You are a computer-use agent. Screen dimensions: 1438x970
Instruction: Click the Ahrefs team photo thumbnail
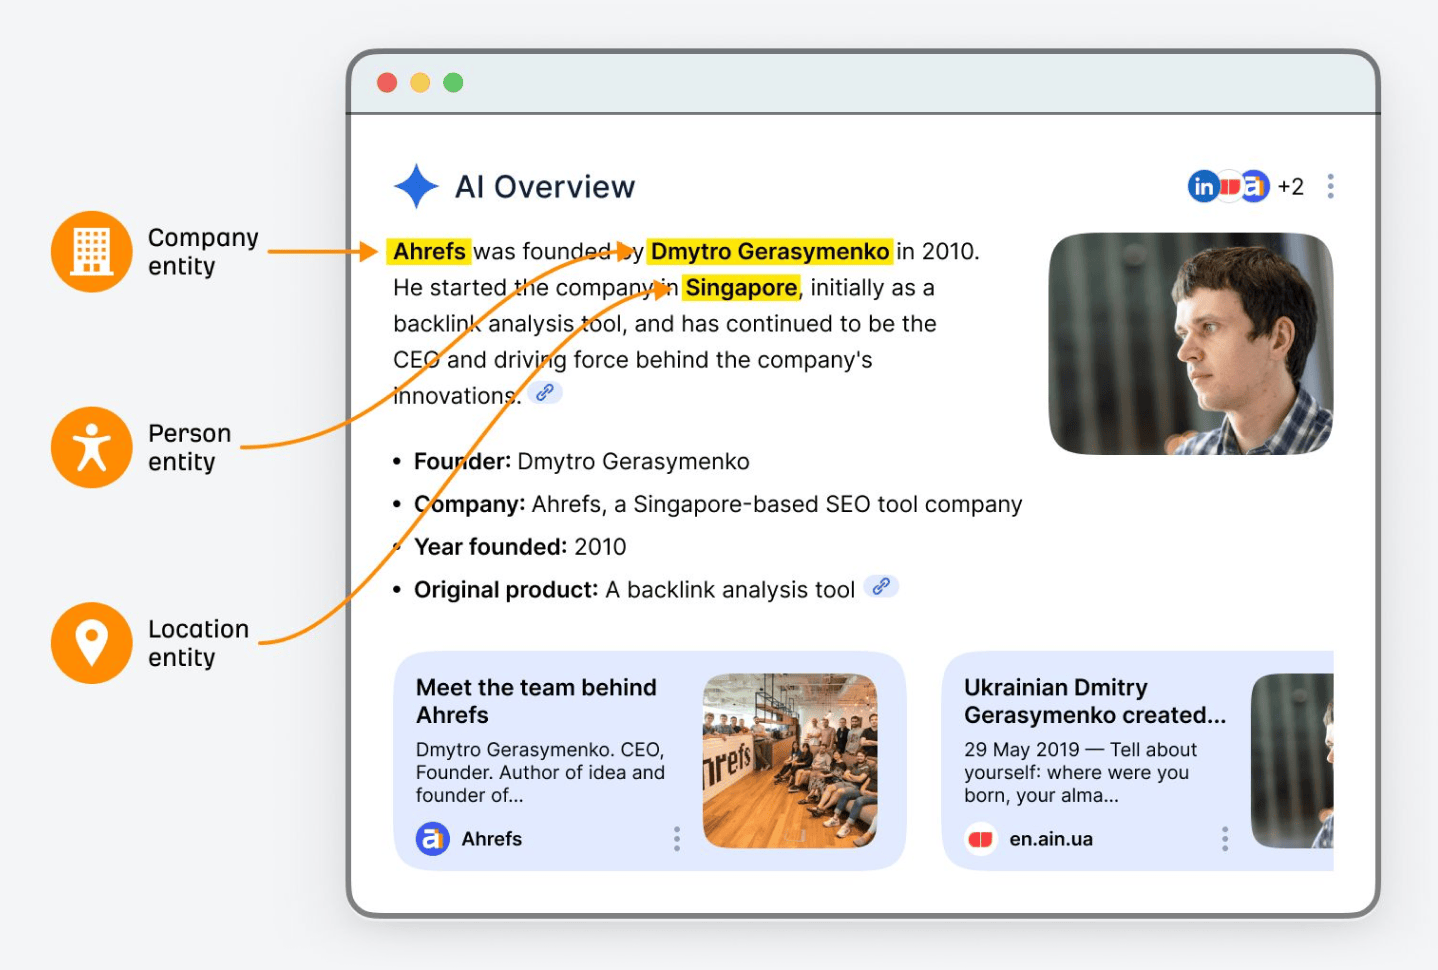[790, 761]
